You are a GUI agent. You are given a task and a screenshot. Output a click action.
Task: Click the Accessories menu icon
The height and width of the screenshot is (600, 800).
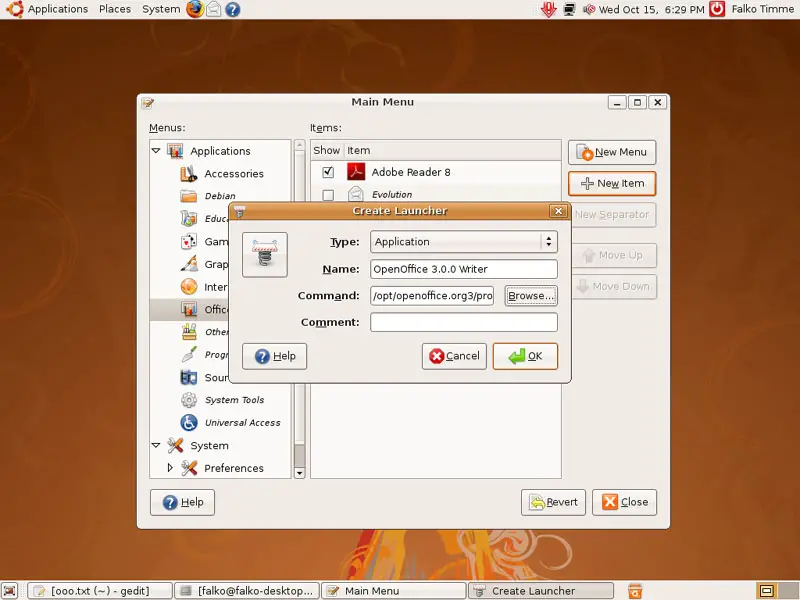(189, 173)
